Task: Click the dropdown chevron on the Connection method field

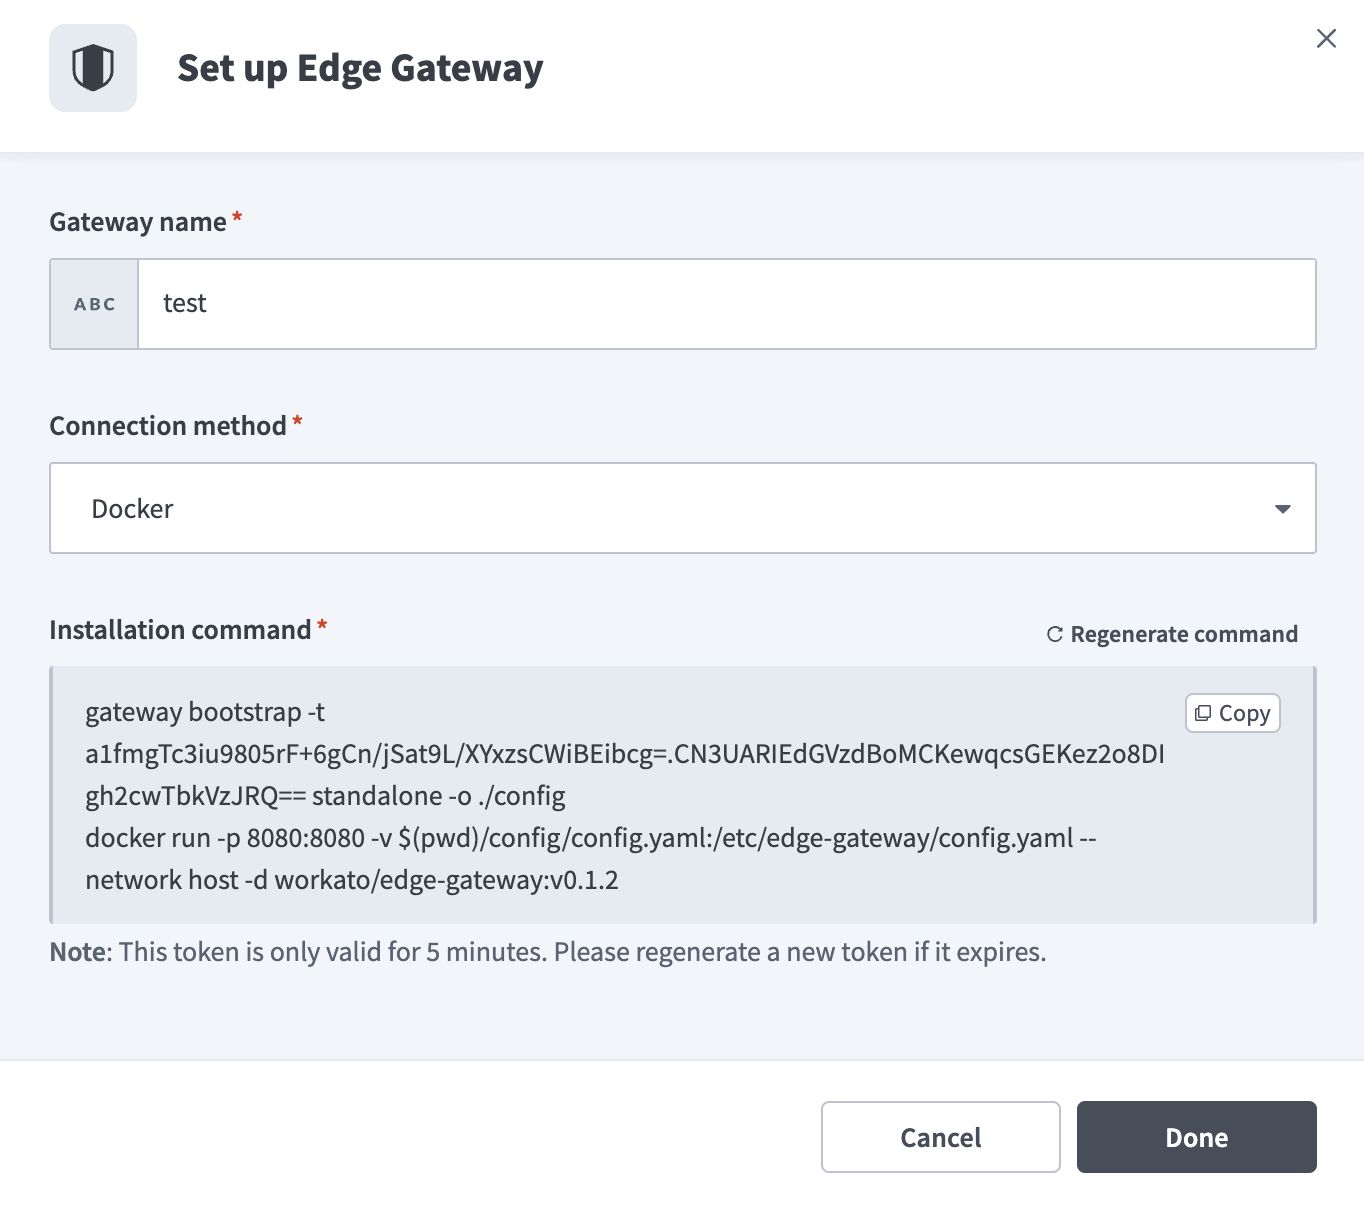Action: 1281,508
